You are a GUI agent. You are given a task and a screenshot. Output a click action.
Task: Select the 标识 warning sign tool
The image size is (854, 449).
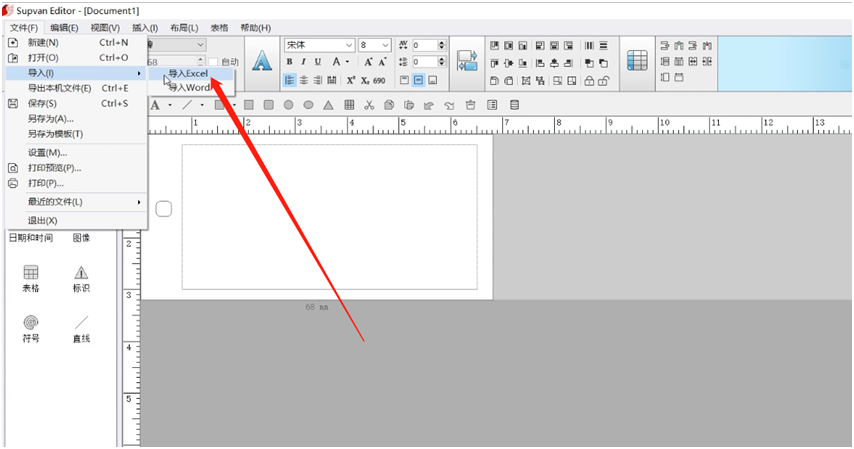[x=81, y=278]
